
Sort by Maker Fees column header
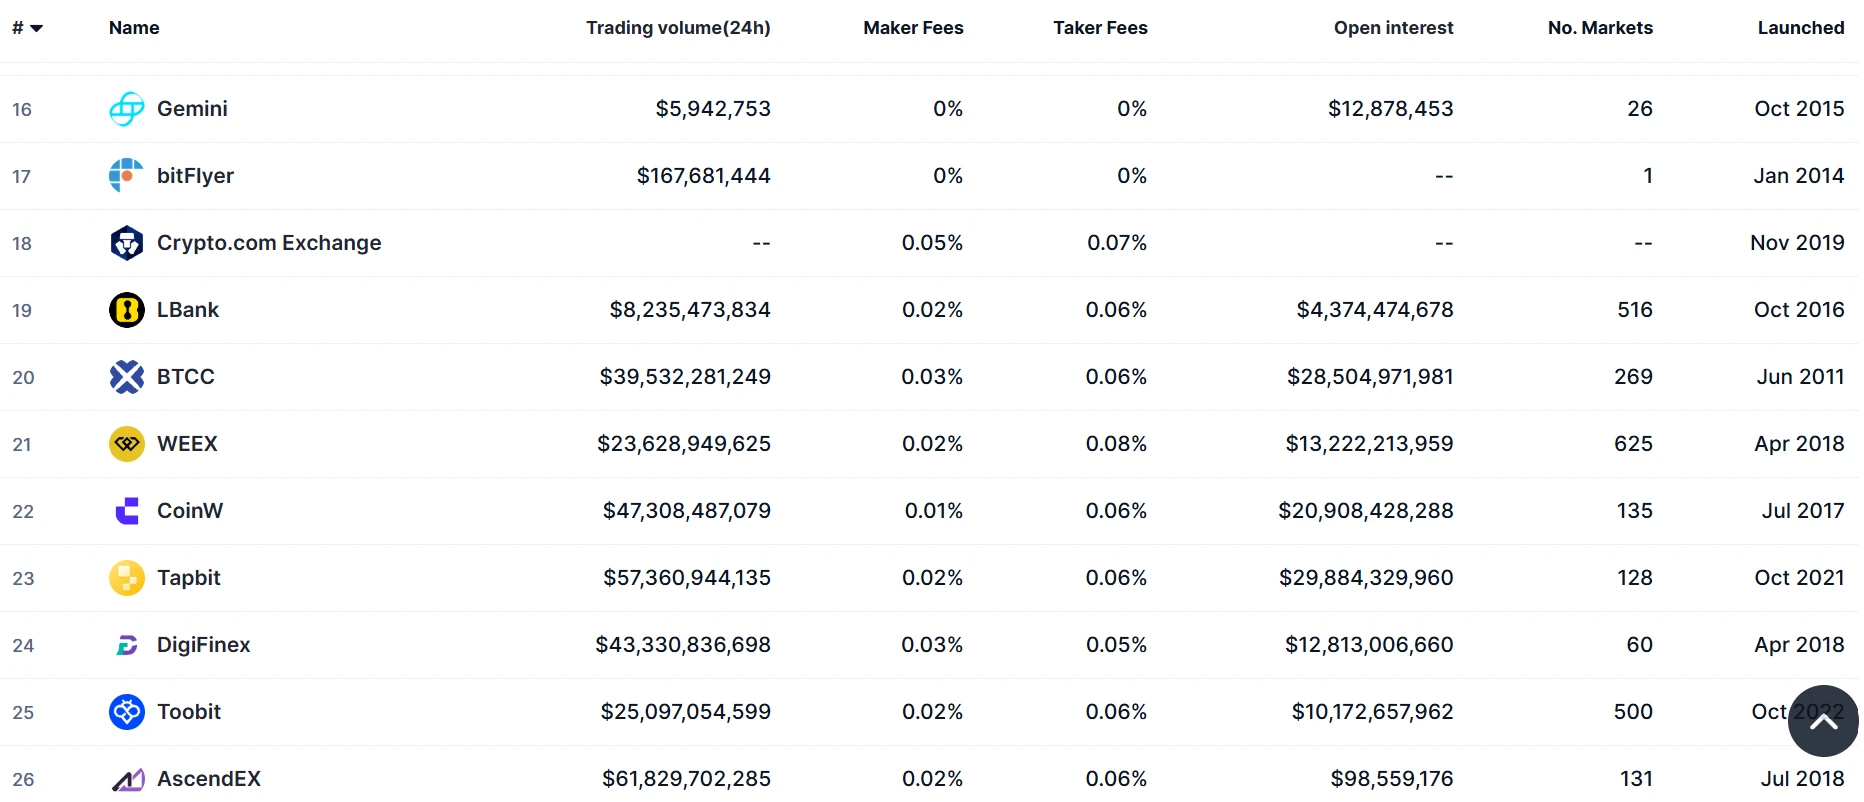coord(913,28)
